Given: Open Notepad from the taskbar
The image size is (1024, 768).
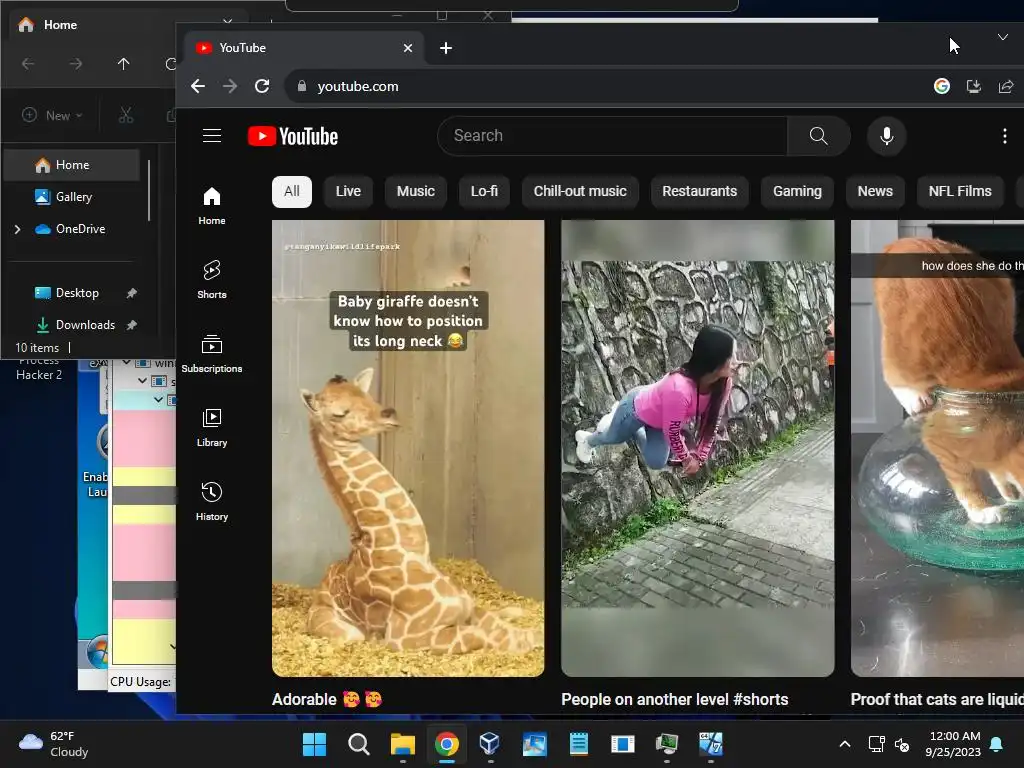Looking at the screenshot, I should click(579, 744).
